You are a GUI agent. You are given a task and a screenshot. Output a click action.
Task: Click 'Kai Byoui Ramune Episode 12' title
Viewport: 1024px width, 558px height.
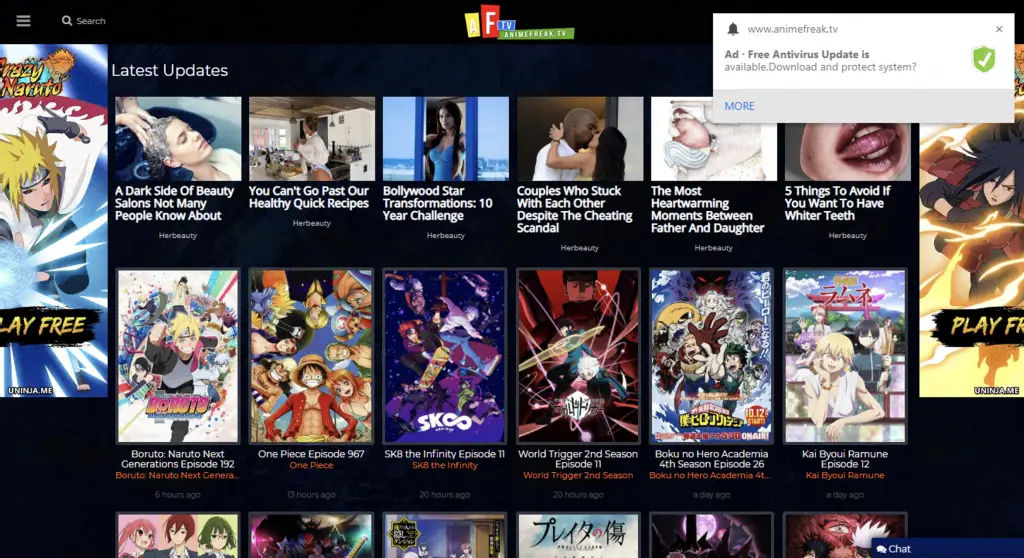(844, 459)
